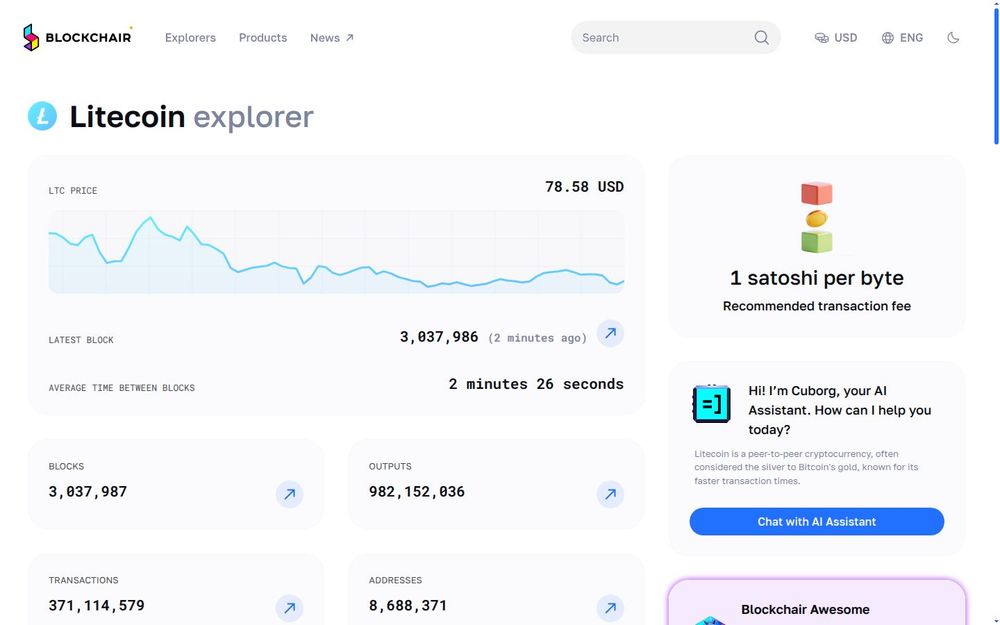Click the LTC PRICE label
The width and height of the screenshot is (1000, 625).
pos(73,191)
